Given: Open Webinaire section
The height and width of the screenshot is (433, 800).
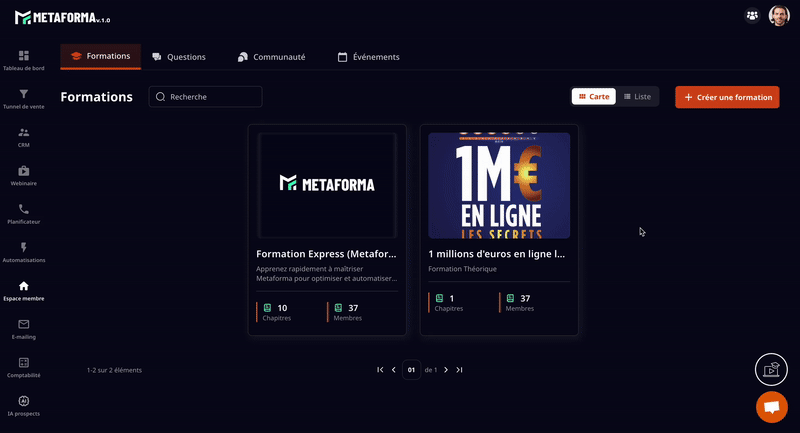Looking at the screenshot, I should [x=24, y=172].
